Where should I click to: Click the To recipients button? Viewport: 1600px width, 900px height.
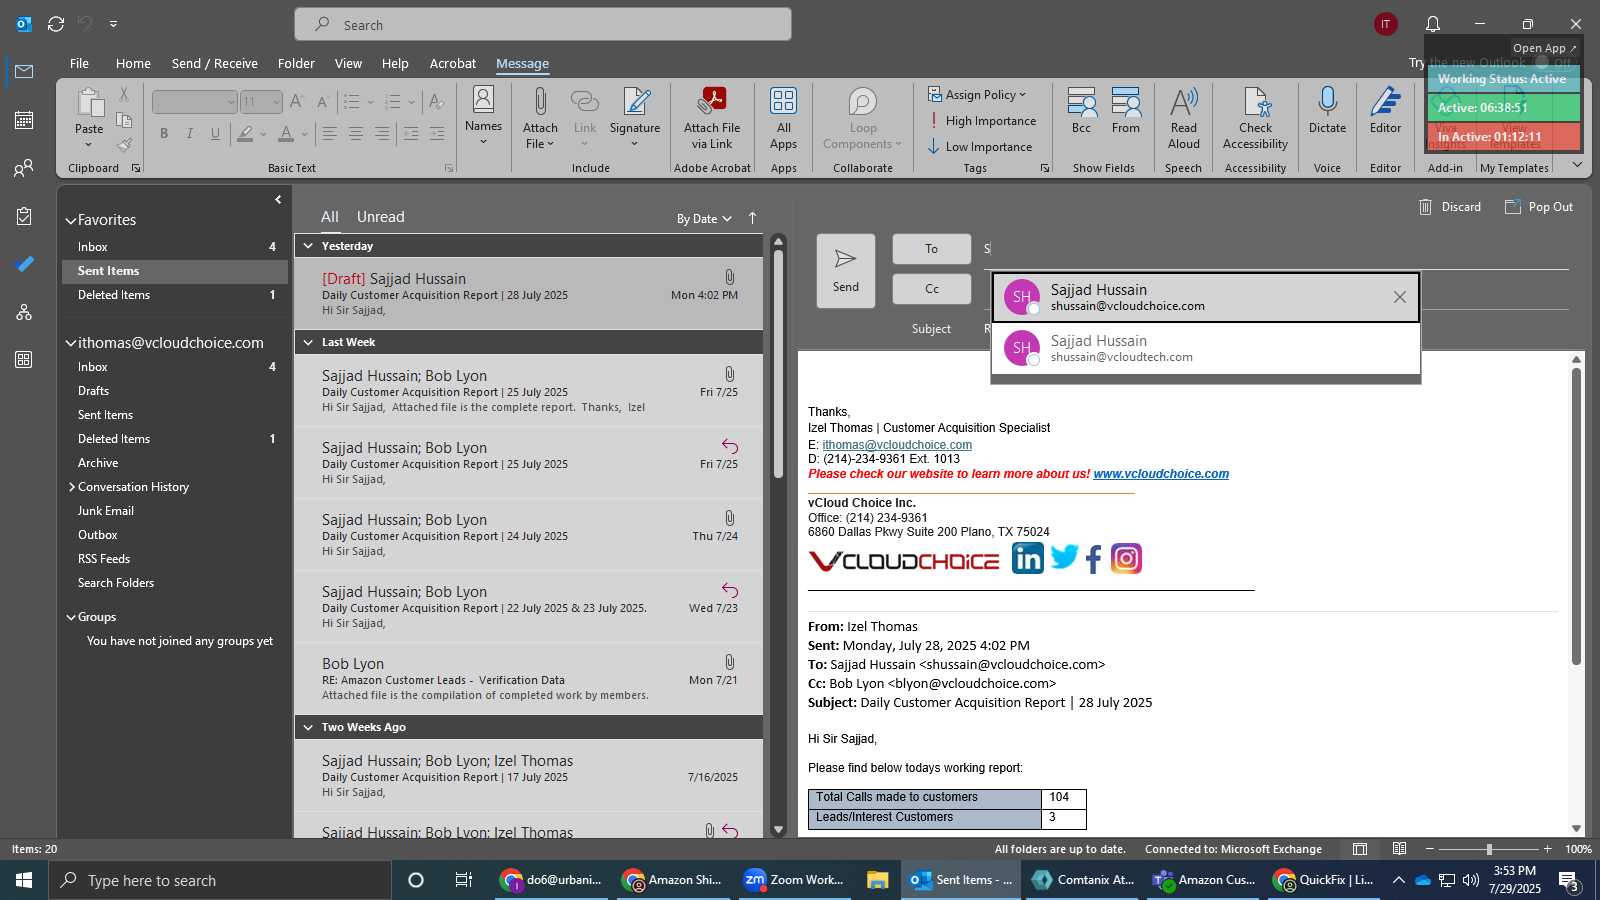[x=931, y=249]
